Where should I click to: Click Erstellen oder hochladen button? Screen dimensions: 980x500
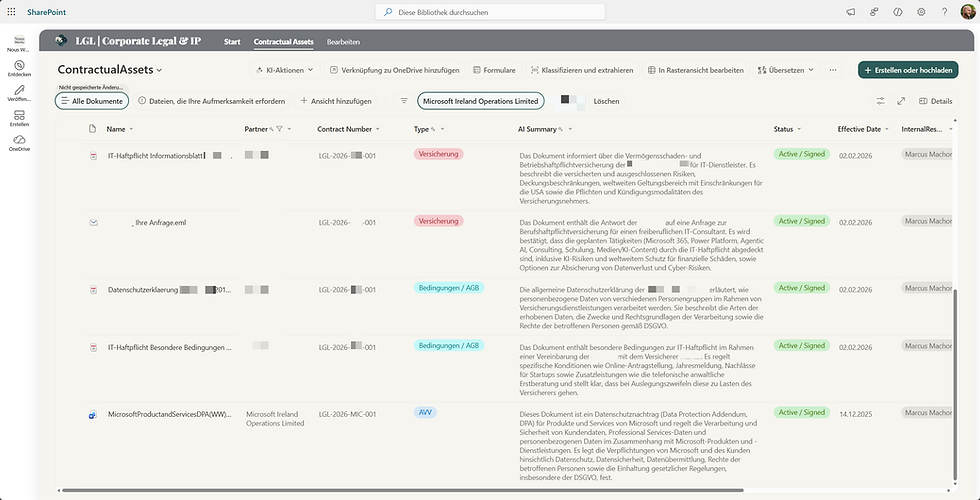pyautogui.click(x=908, y=70)
